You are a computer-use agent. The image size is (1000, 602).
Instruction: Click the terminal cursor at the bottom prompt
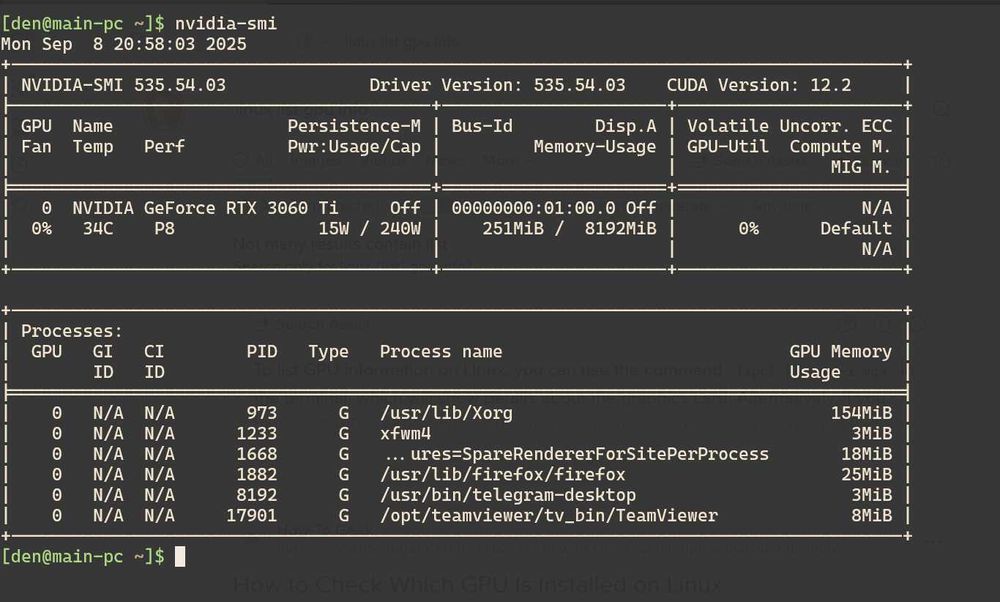point(180,556)
